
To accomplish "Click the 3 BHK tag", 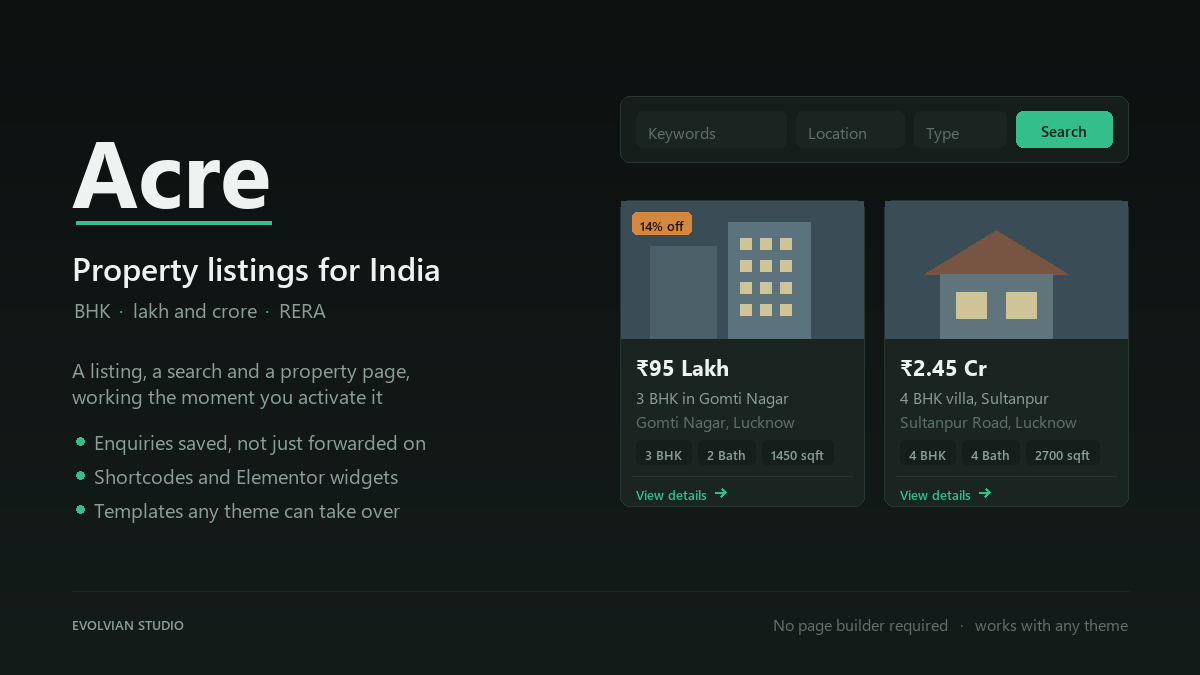I will [663, 455].
